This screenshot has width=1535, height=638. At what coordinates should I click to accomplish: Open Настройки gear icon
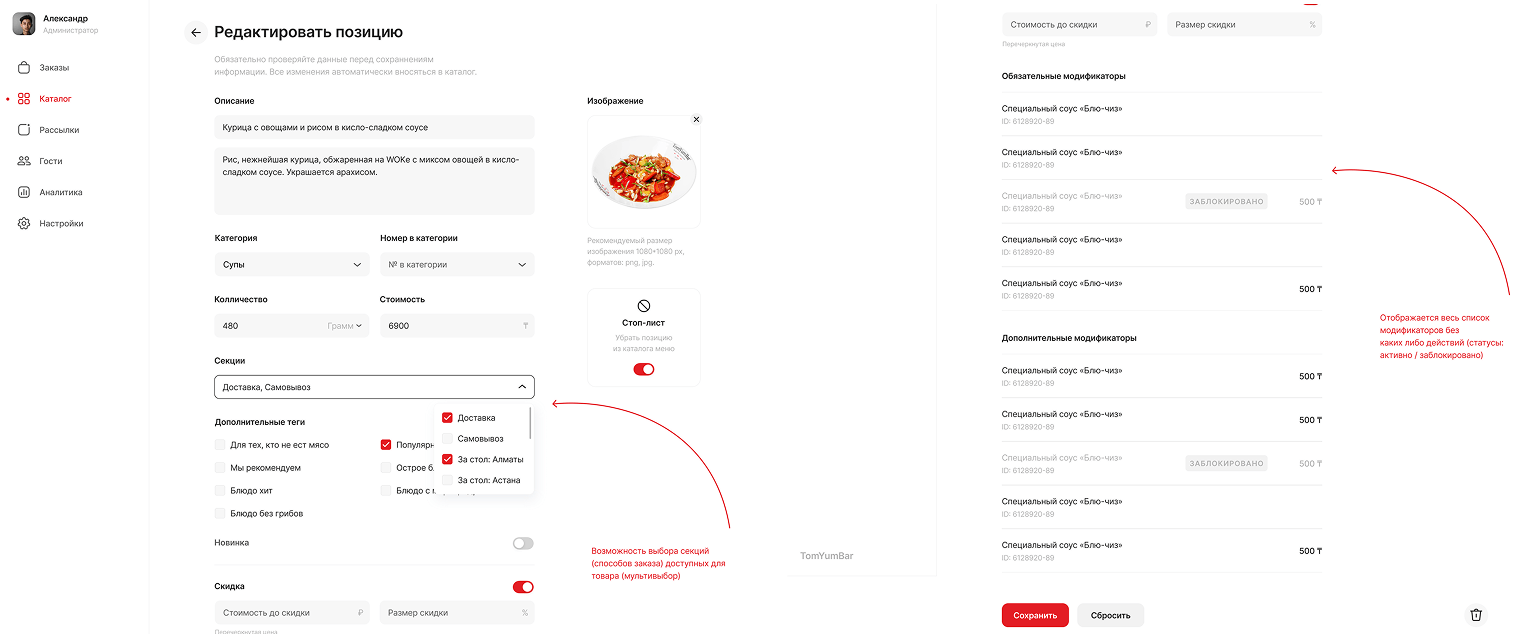(24, 223)
